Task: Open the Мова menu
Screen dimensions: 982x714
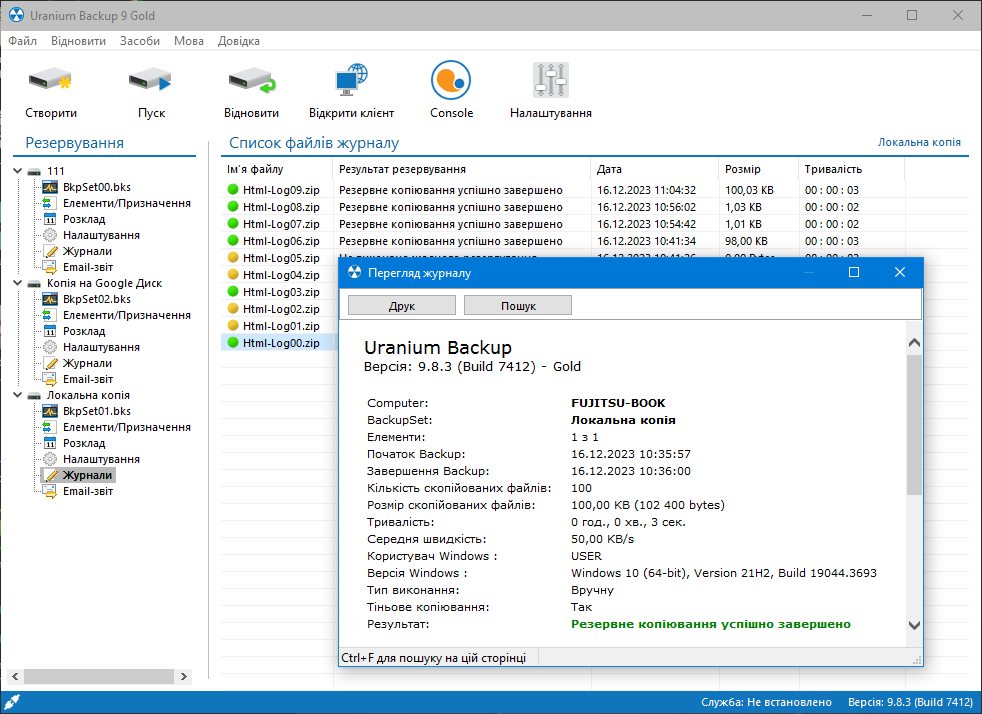Action: (x=189, y=41)
